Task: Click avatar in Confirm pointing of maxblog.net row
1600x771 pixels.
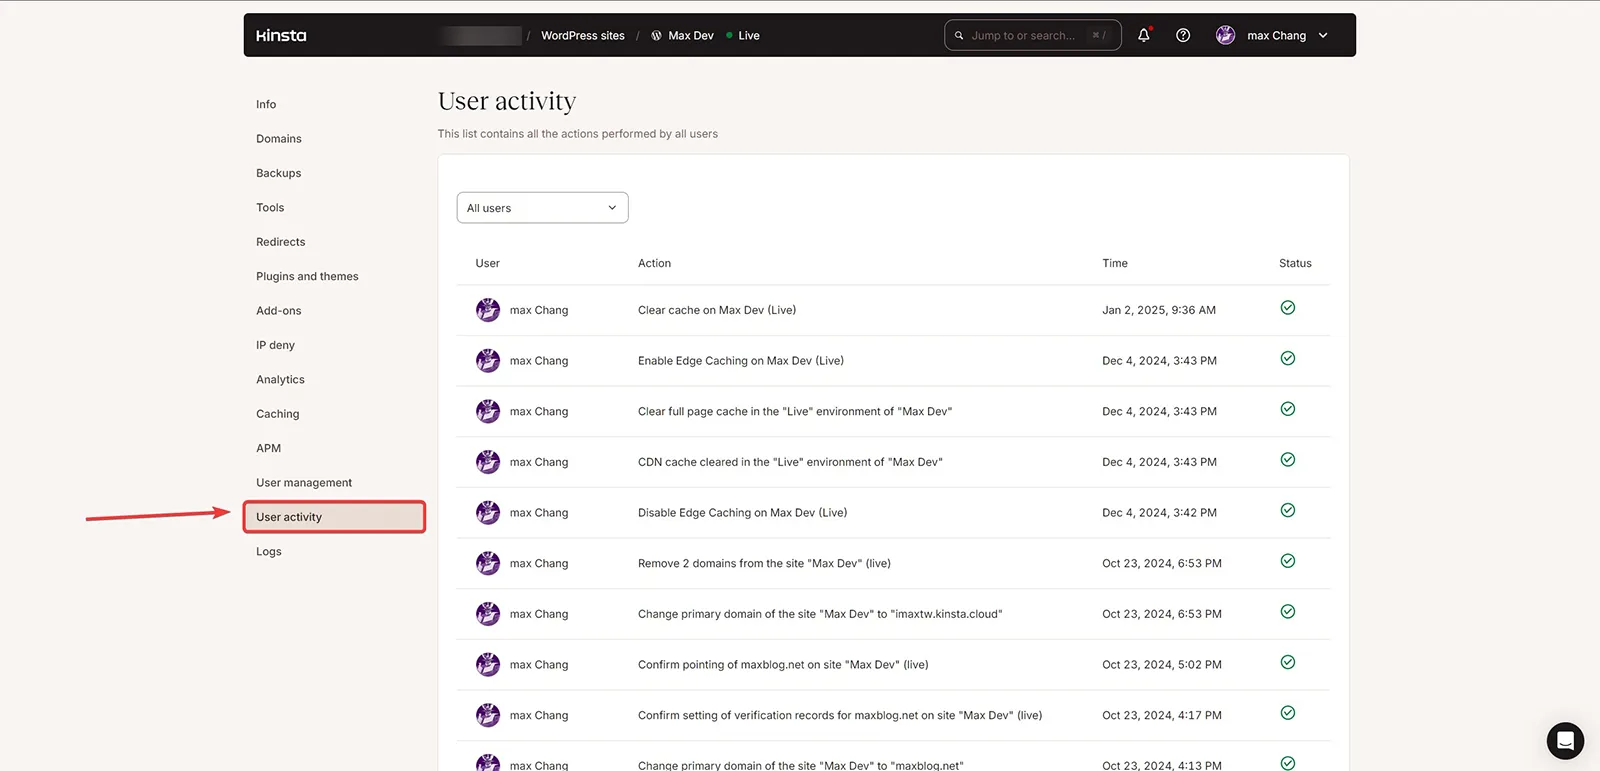Action: (x=488, y=664)
